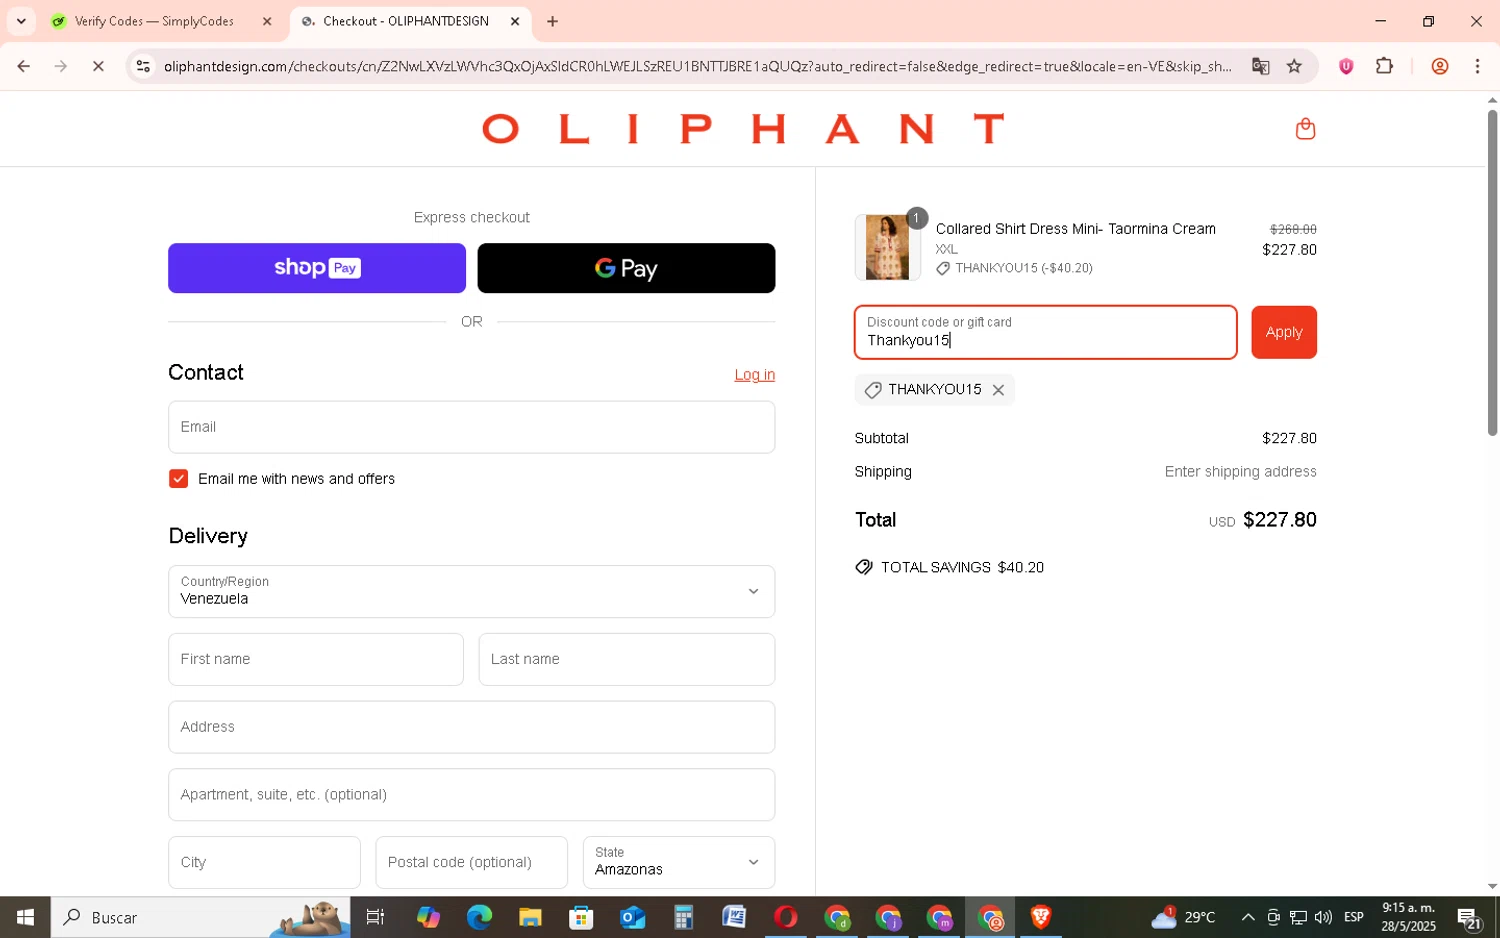
Task: Stop loading the page
Action: point(98,66)
